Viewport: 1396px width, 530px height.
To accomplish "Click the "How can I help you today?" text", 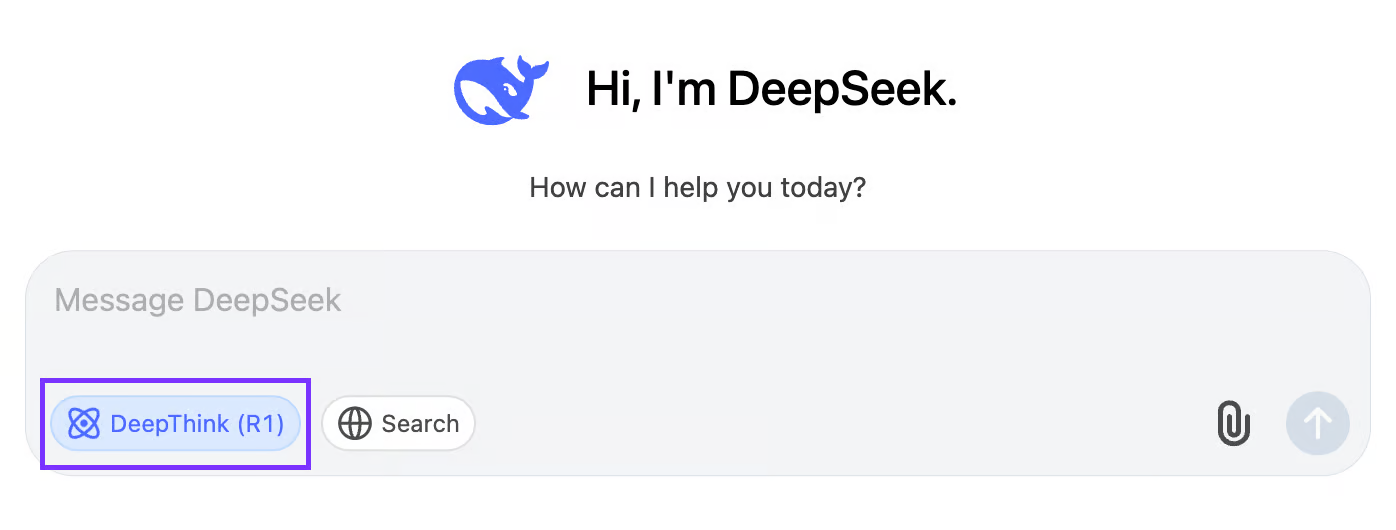I will point(697,188).
